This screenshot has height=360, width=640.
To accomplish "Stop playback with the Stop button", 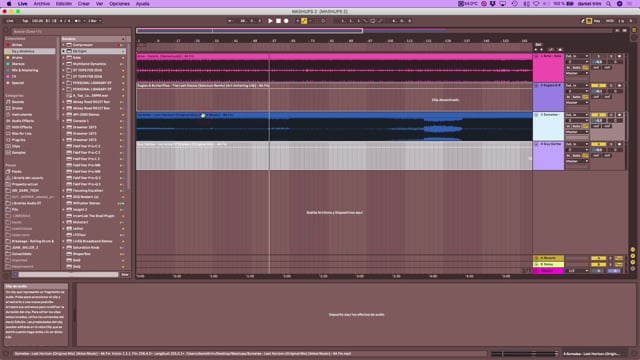I will 278,21.
